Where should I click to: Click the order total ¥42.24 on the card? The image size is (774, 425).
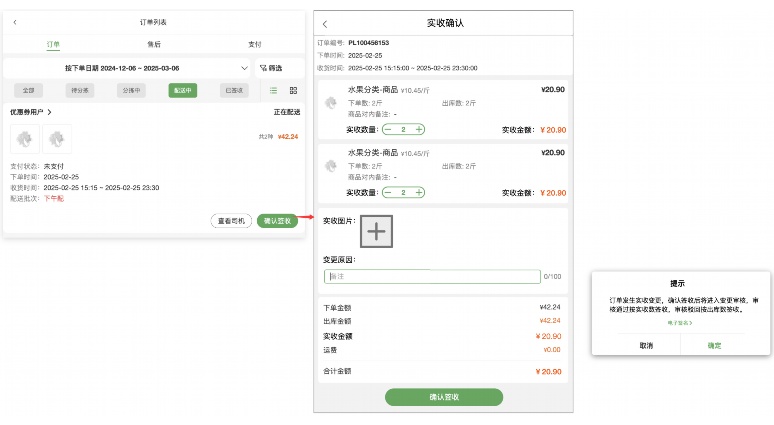[x=288, y=137]
